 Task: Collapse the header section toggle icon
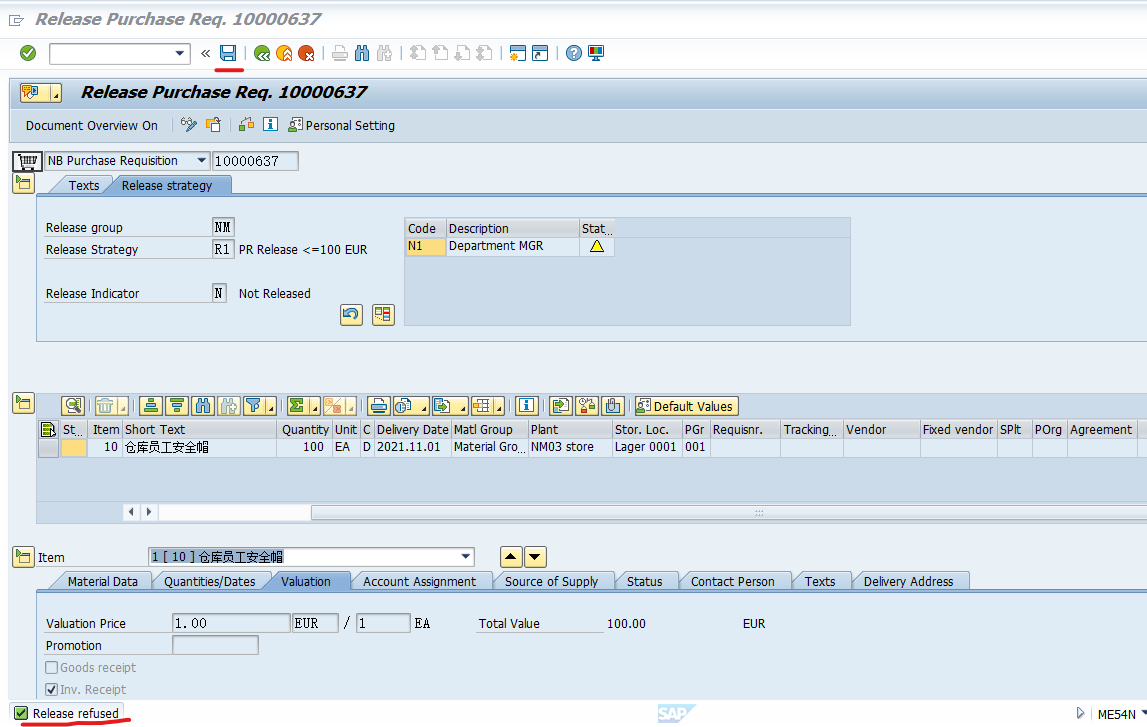pos(23,183)
